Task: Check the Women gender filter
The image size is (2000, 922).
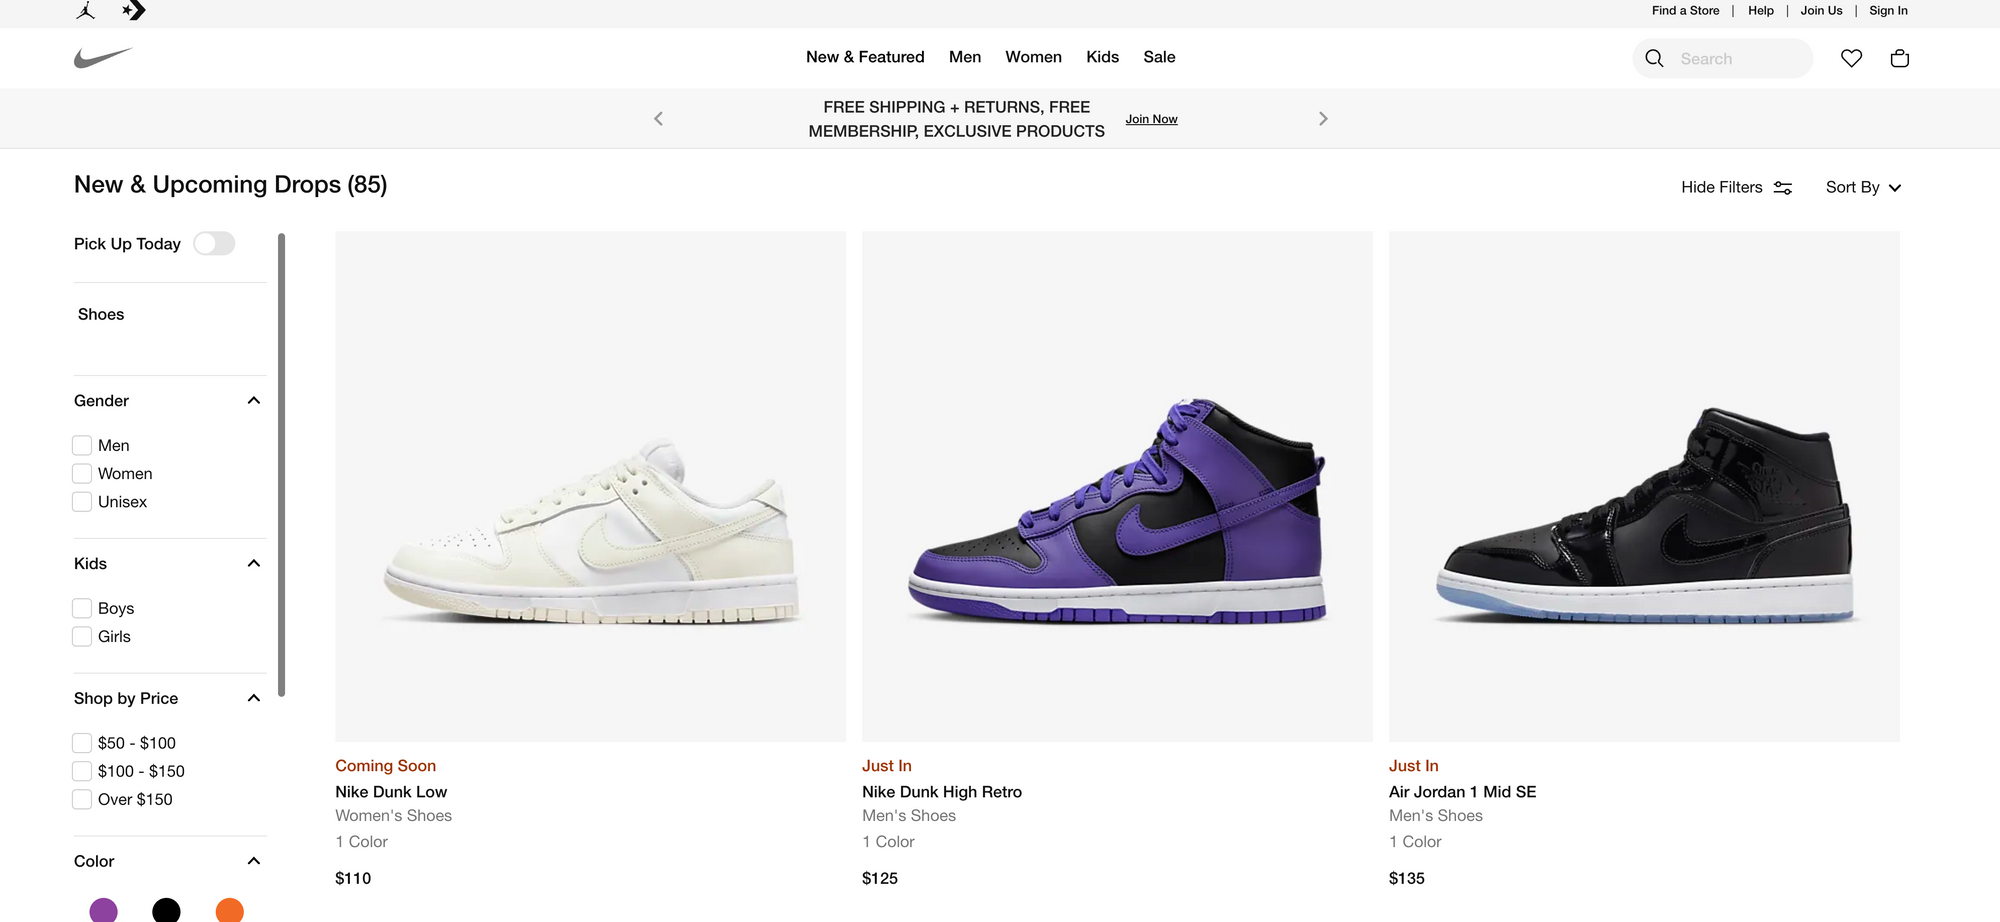Action: (x=81, y=473)
